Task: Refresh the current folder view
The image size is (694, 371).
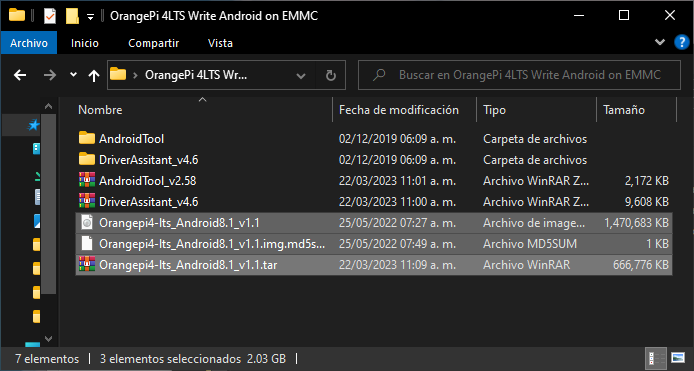Action: coord(331,76)
